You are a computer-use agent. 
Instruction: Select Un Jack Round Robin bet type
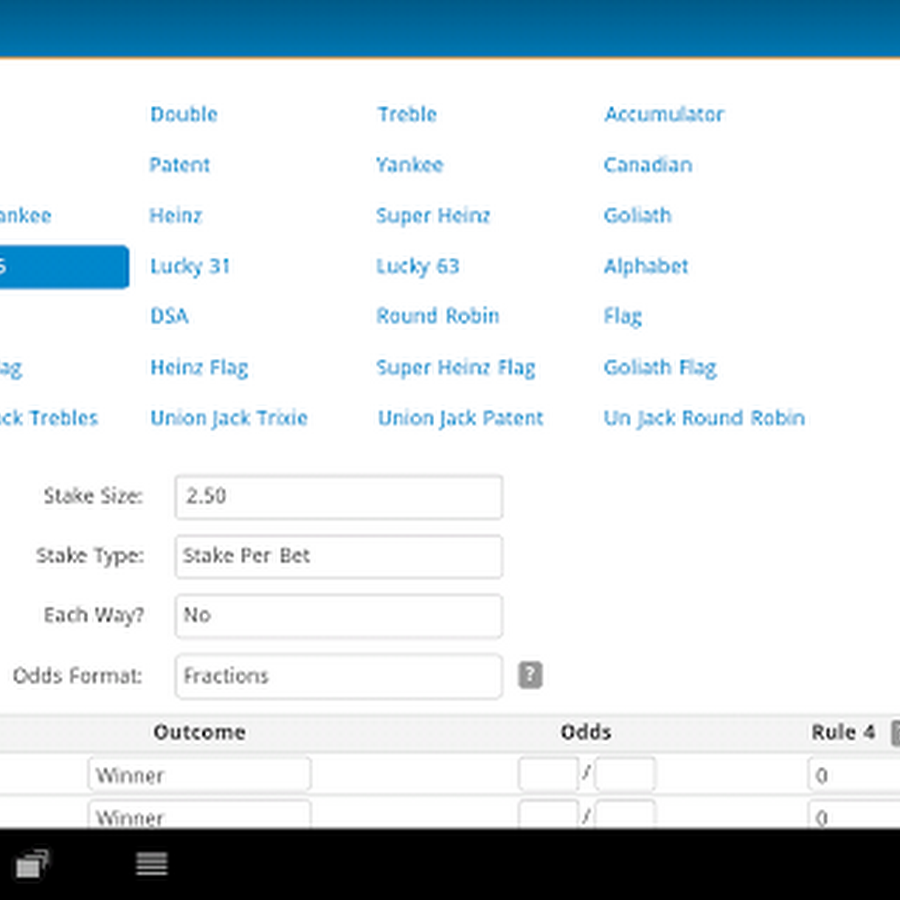pyautogui.click(x=704, y=418)
